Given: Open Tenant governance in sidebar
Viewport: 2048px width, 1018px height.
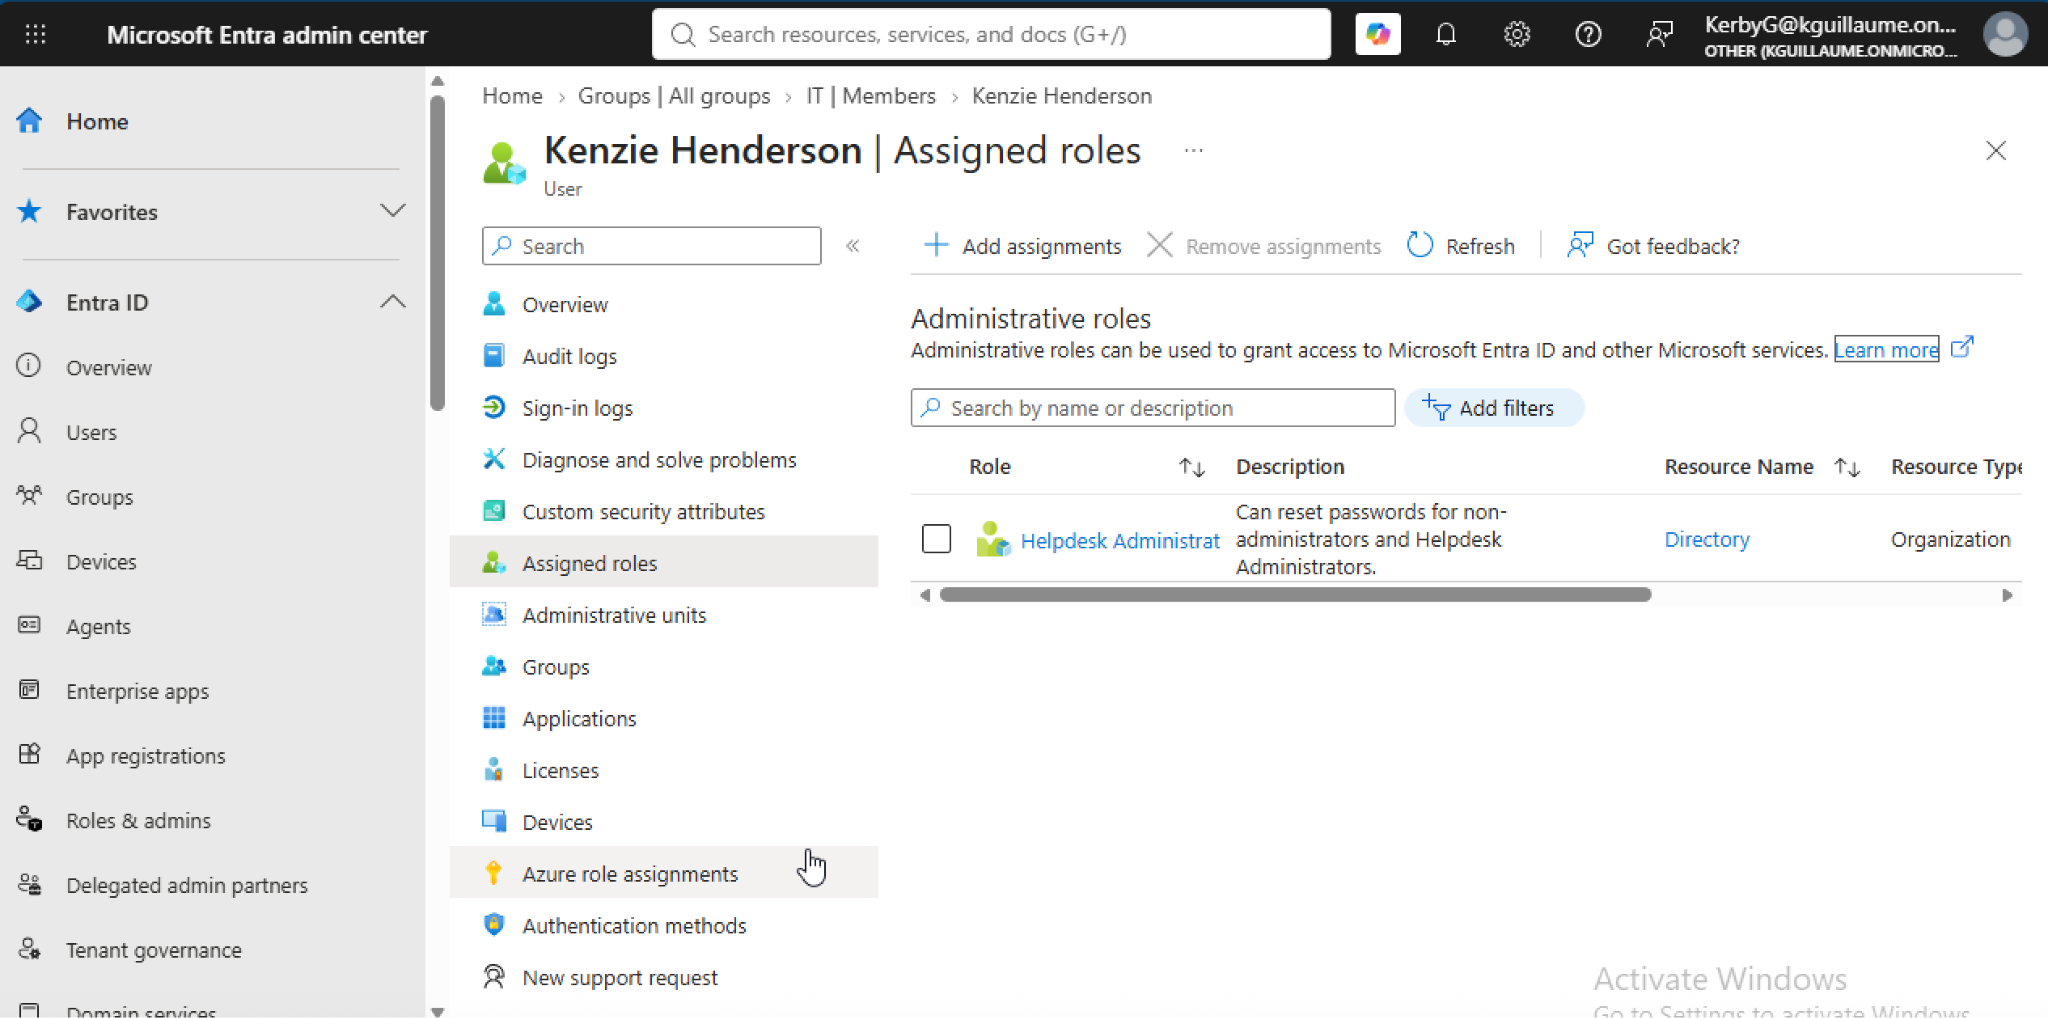Looking at the screenshot, I should click(153, 950).
